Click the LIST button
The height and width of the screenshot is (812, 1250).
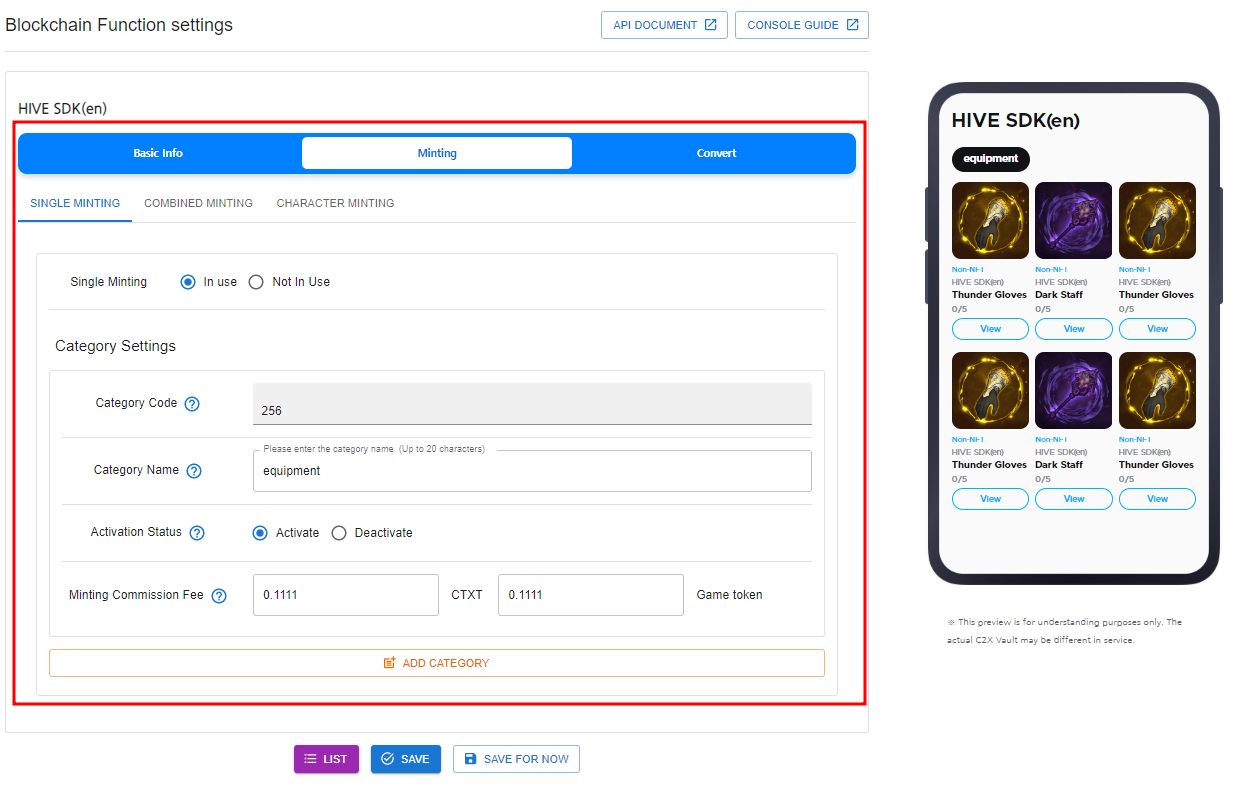pos(326,759)
